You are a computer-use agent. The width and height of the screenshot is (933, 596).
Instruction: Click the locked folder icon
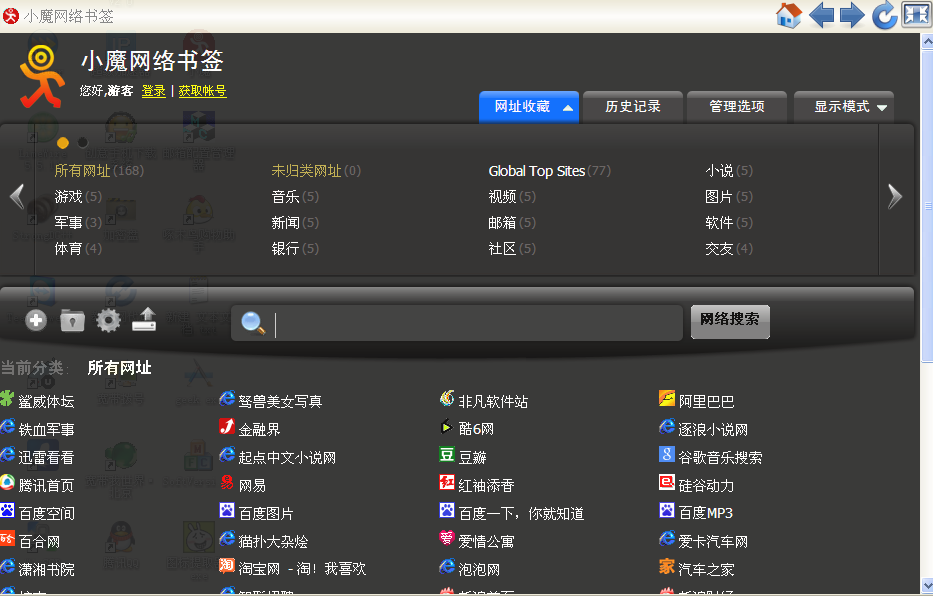coord(72,321)
